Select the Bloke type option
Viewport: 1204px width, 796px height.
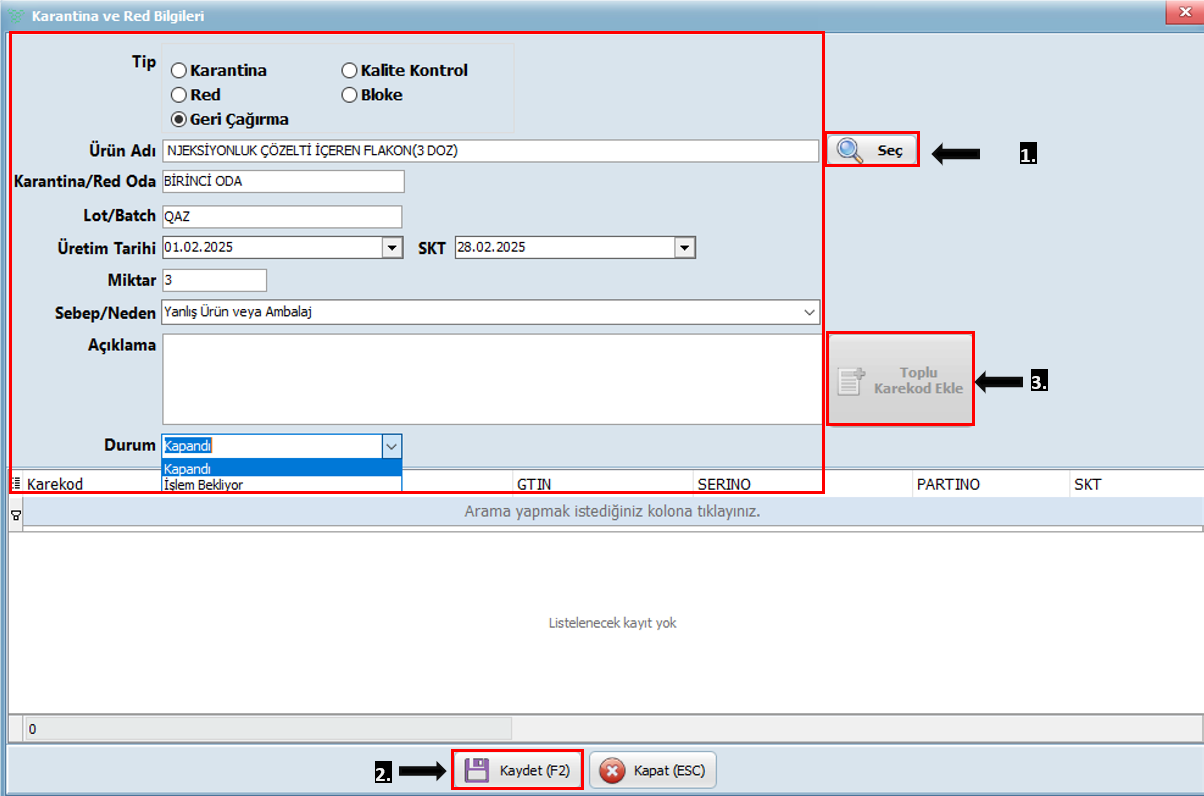pyautogui.click(x=350, y=95)
